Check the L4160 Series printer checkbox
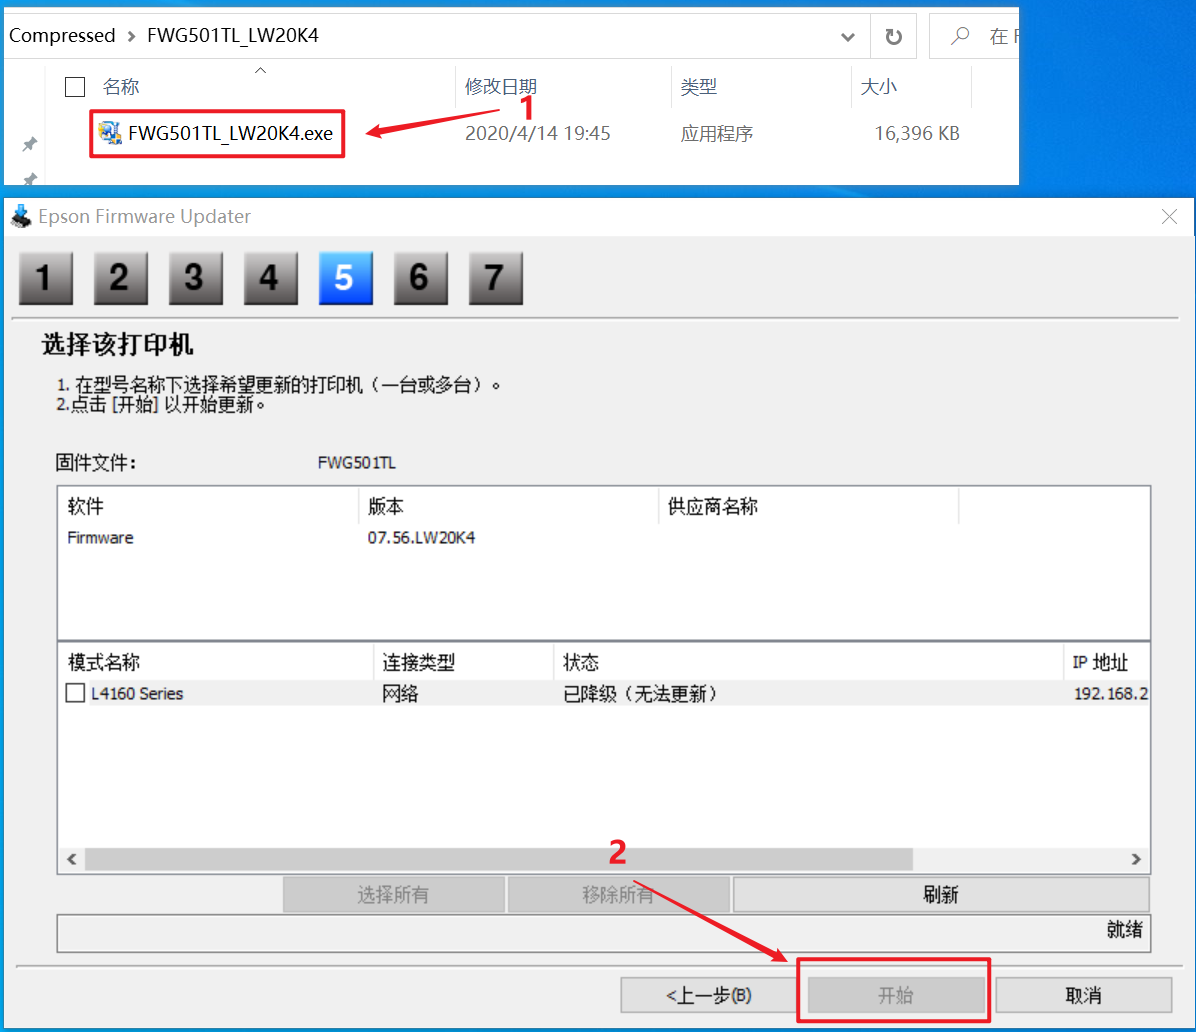This screenshot has height=1032, width=1196. pyautogui.click(x=75, y=693)
